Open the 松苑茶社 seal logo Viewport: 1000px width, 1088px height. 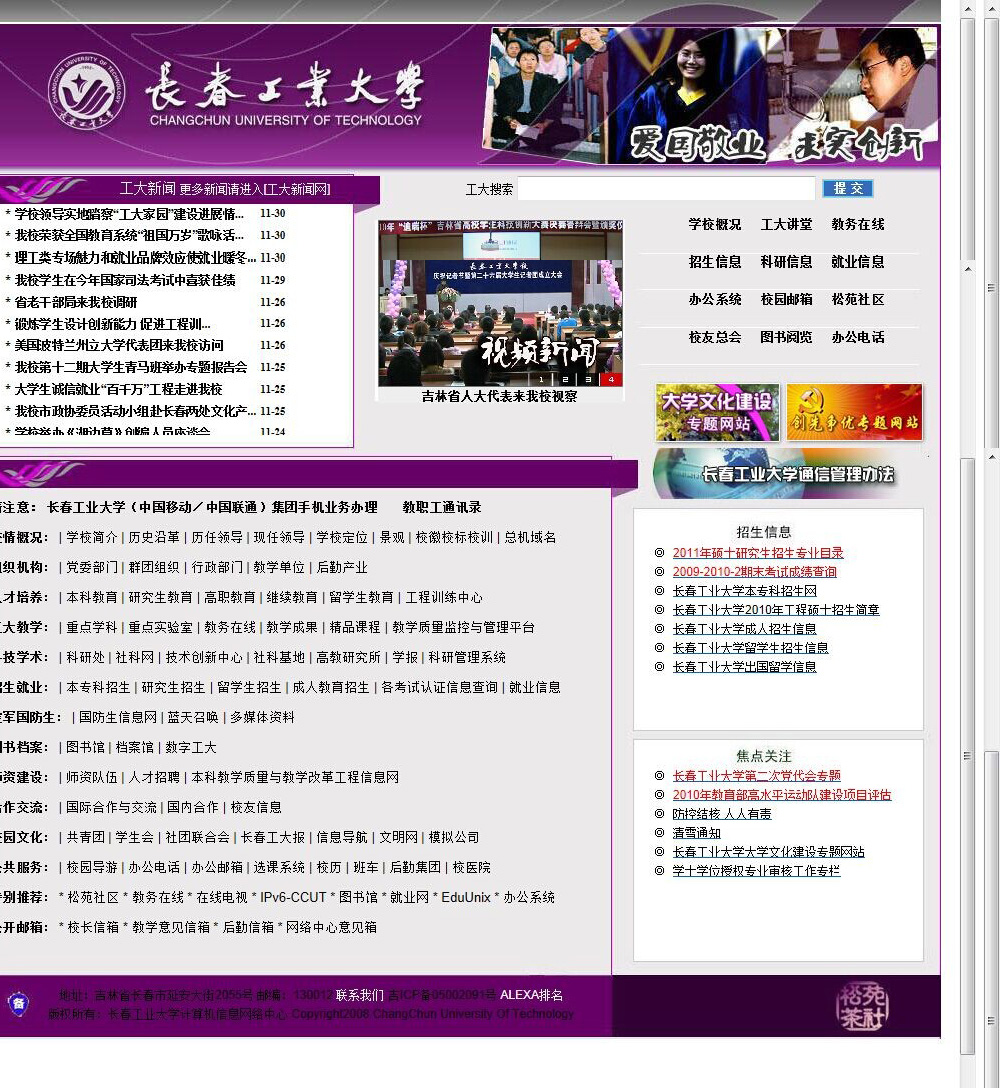point(862,1005)
